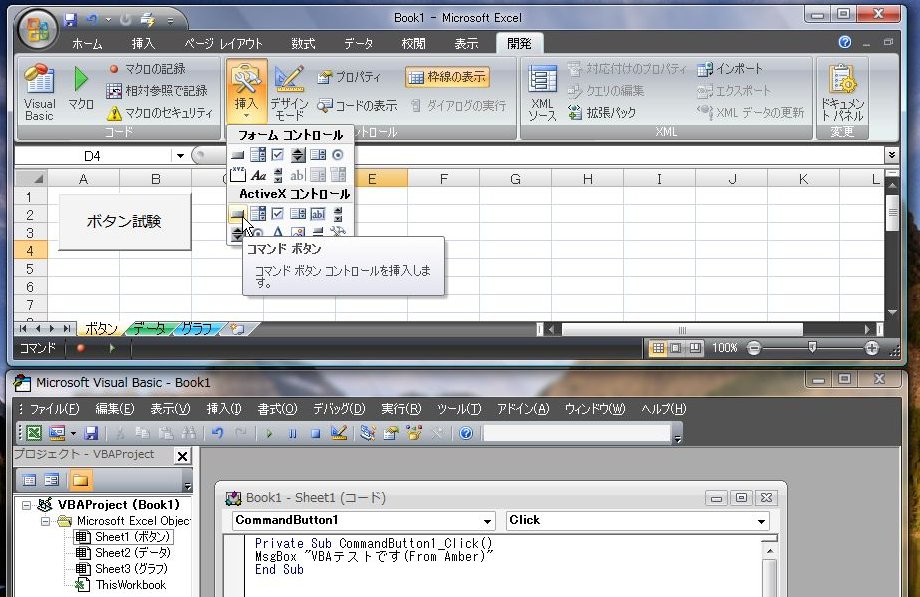Insert ActiveX list box control
The width and height of the screenshot is (920, 597).
click(298, 214)
